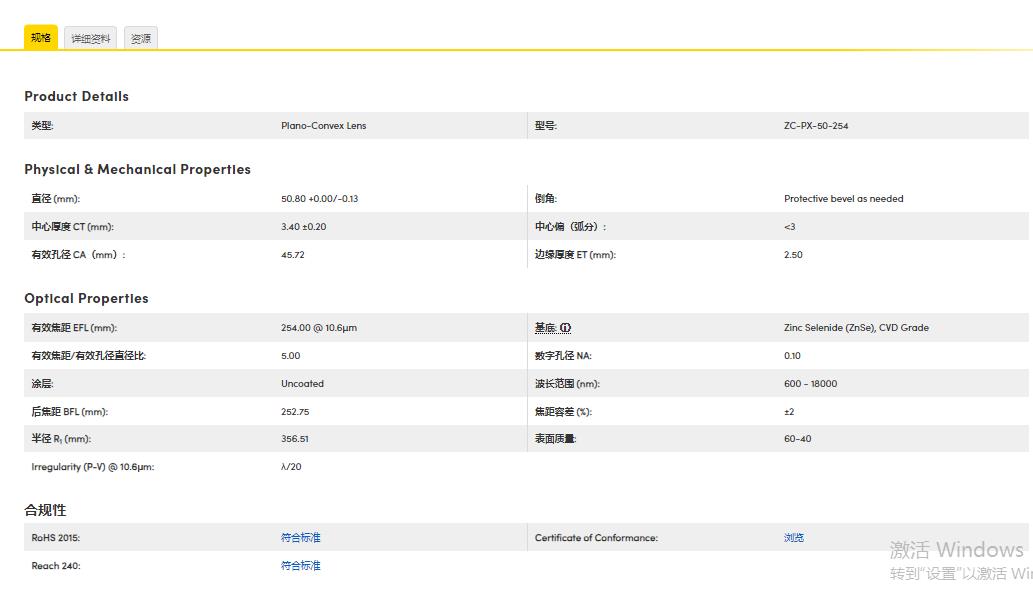1033x601 pixels.
Task: Click the Zinc Selenide substrate value
Action: click(x=856, y=328)
